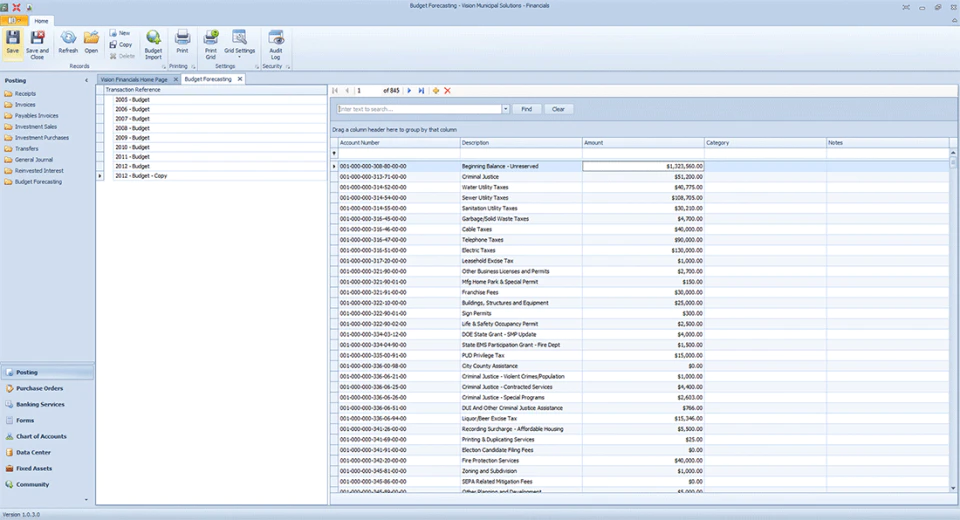Jump to the last record in the navigator

point(421,91)
